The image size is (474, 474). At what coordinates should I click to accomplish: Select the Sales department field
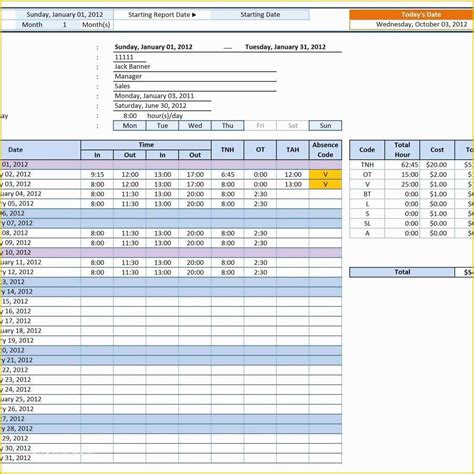[195, 86]
